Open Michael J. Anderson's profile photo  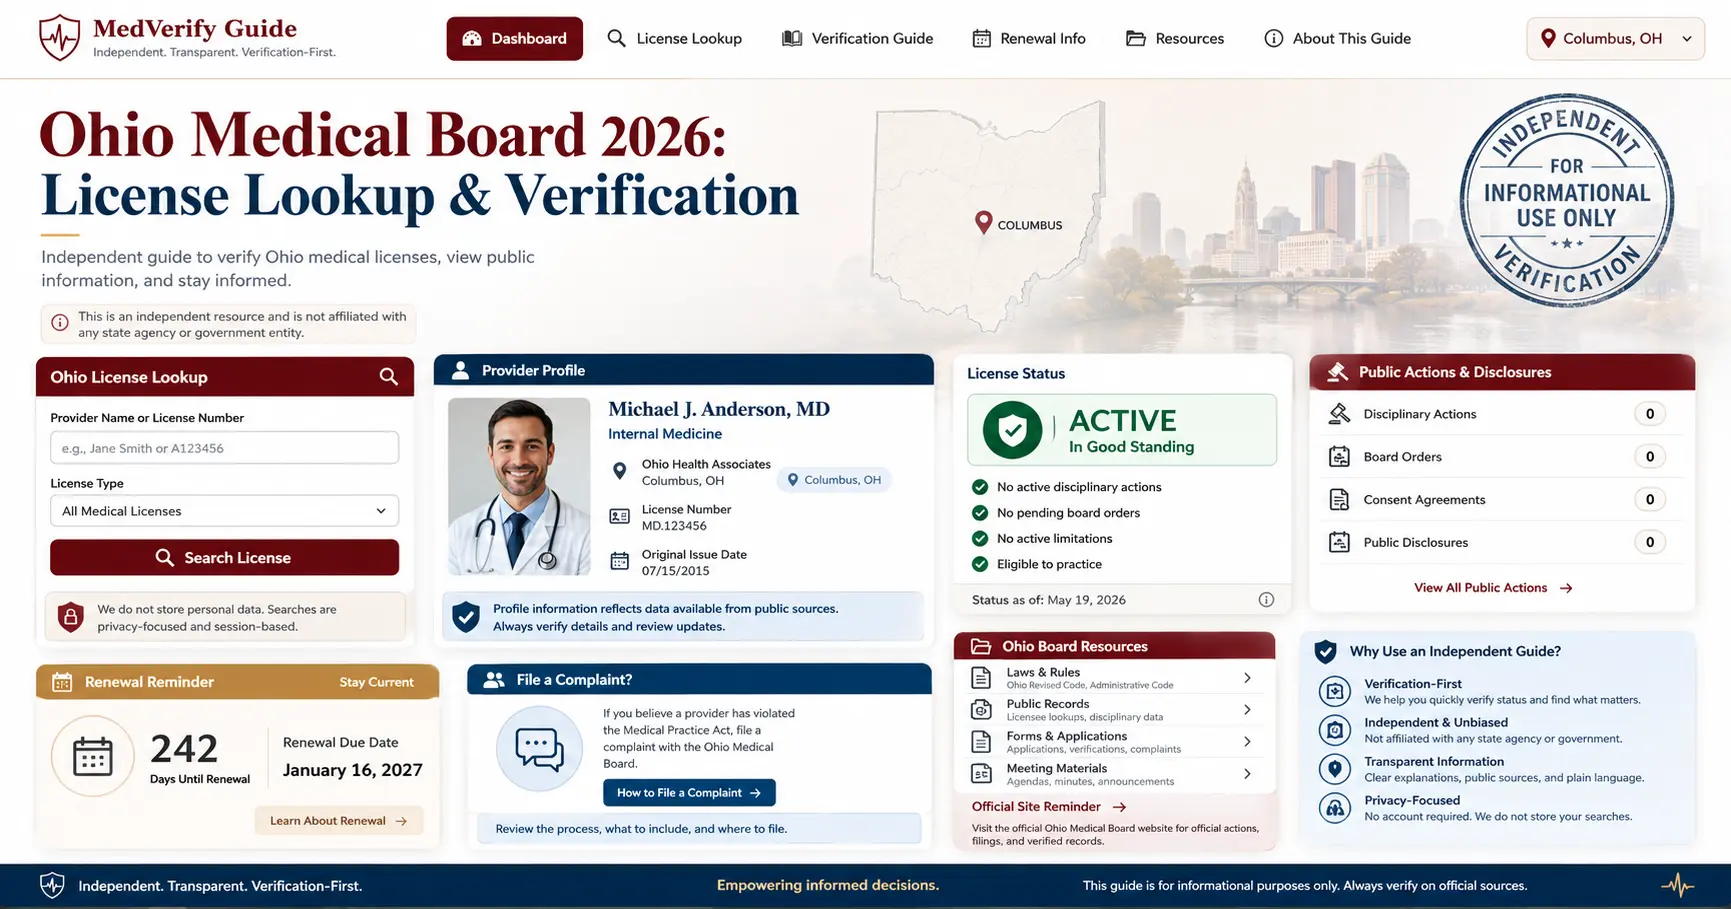[x=519, y=487]
